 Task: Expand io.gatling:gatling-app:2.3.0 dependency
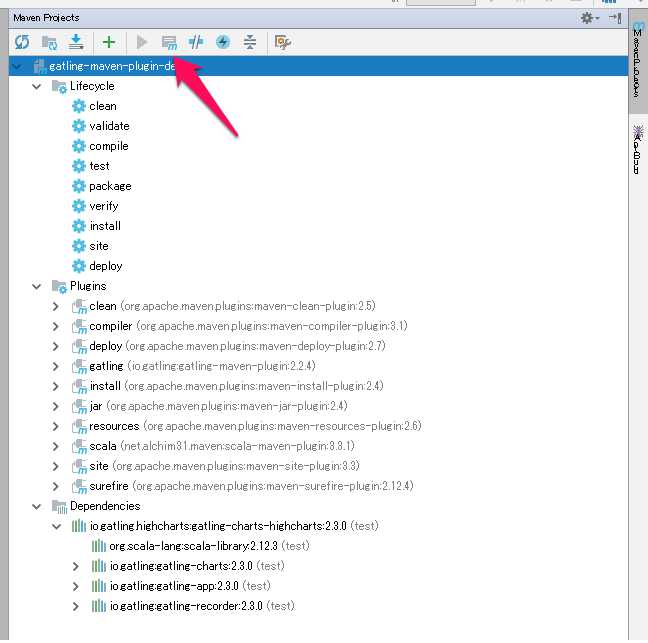click(x=76, y=586)
